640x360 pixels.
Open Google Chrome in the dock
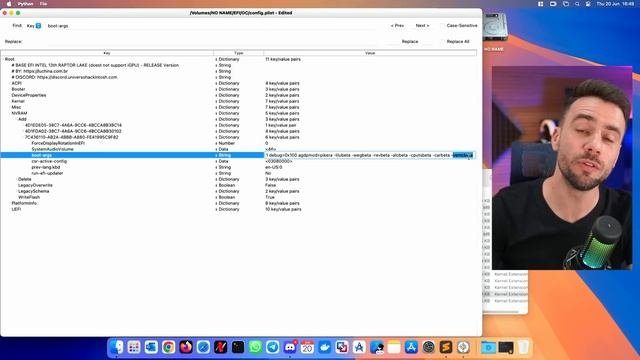click(169, 347)
